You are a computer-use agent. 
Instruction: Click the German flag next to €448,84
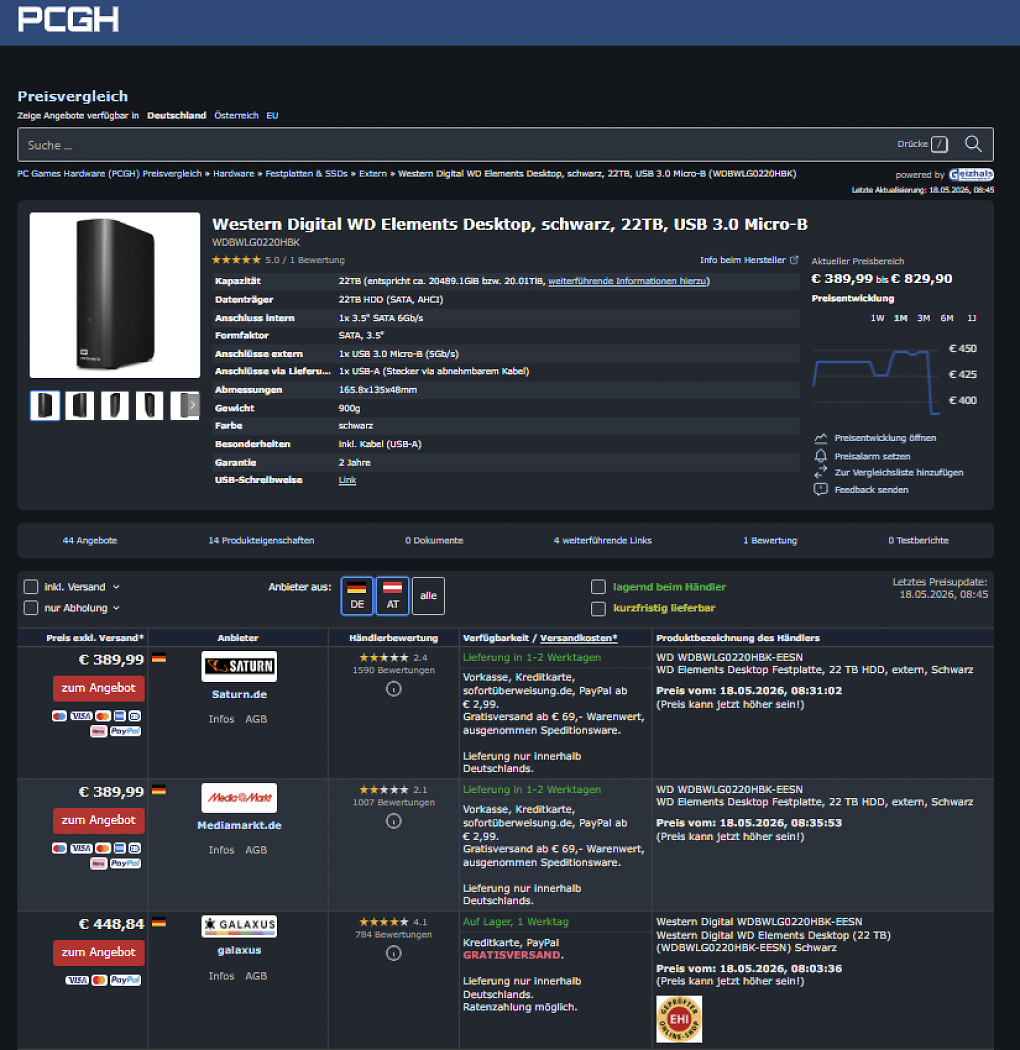click(159, 923)
